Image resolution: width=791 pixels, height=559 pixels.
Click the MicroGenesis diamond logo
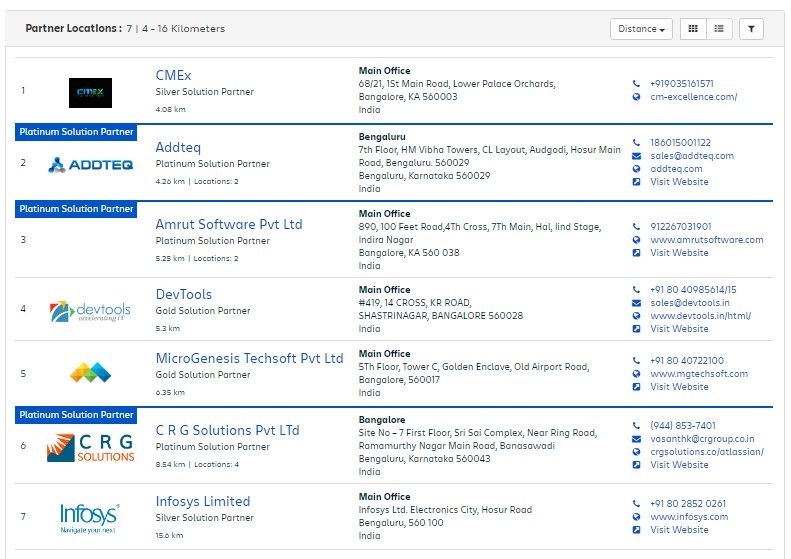[91, 373]
